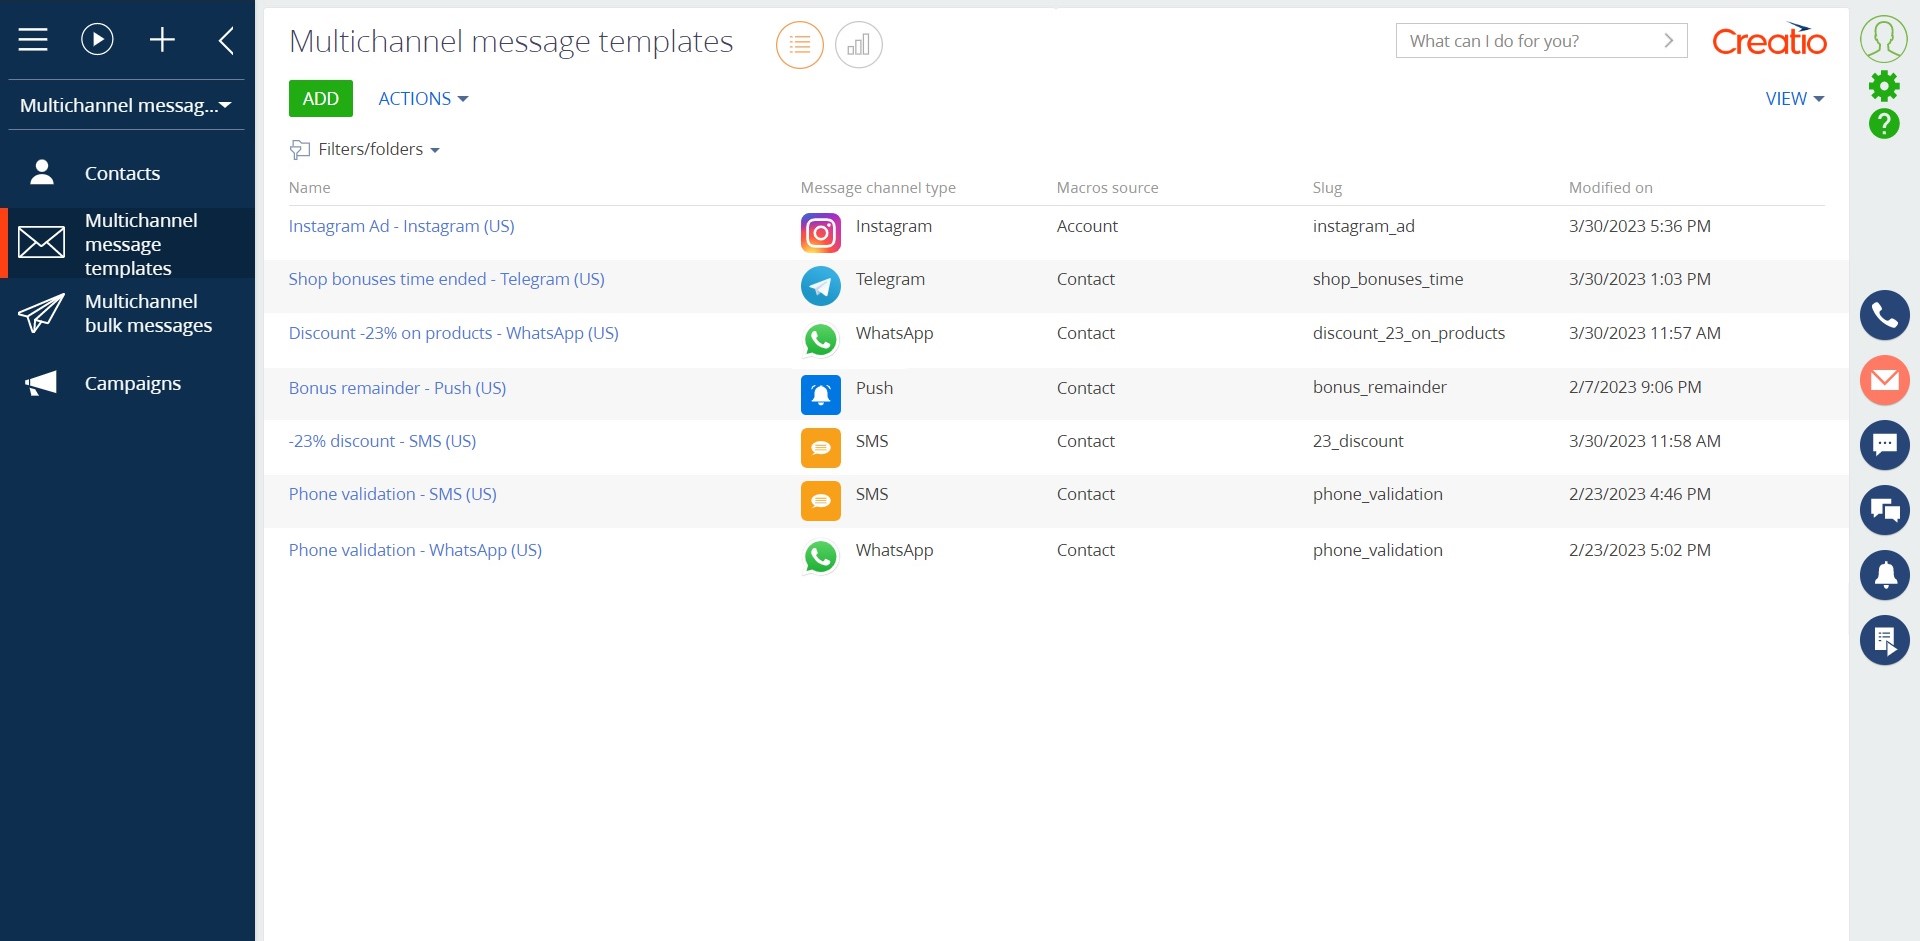The width and height of the screenshot is (1920, 941).
Task: Open the Phone validation - WhatsApp template
Action: pyautogui.click(x=415, y=549)
